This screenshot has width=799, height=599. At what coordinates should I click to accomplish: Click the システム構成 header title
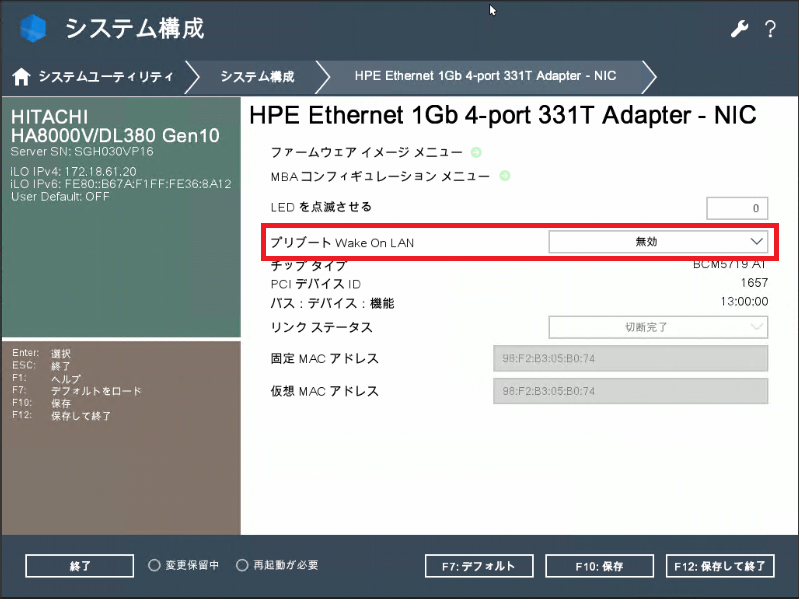pyautogui.click(x=135, y=28)
